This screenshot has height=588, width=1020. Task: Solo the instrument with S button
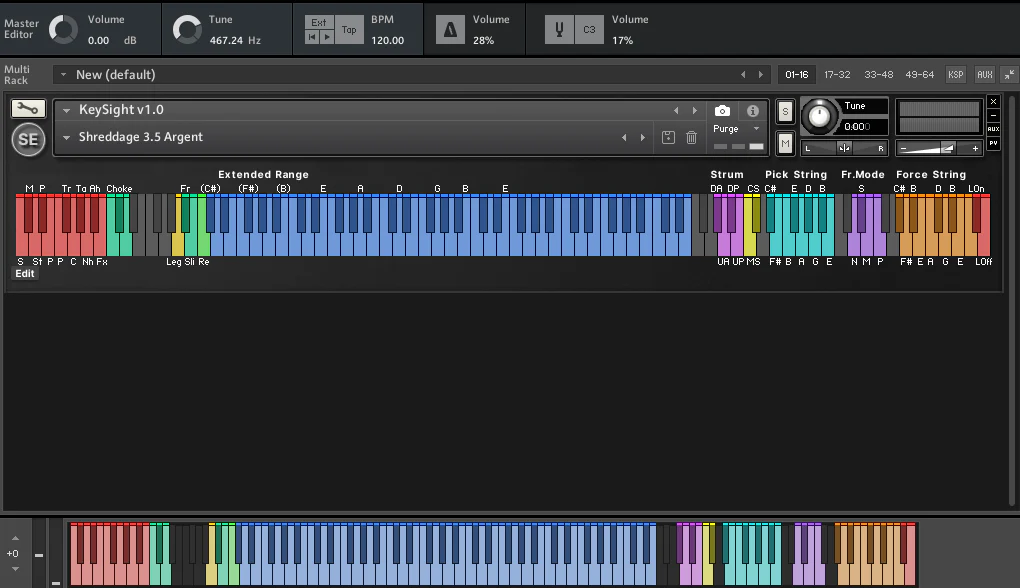click(785, 111)
